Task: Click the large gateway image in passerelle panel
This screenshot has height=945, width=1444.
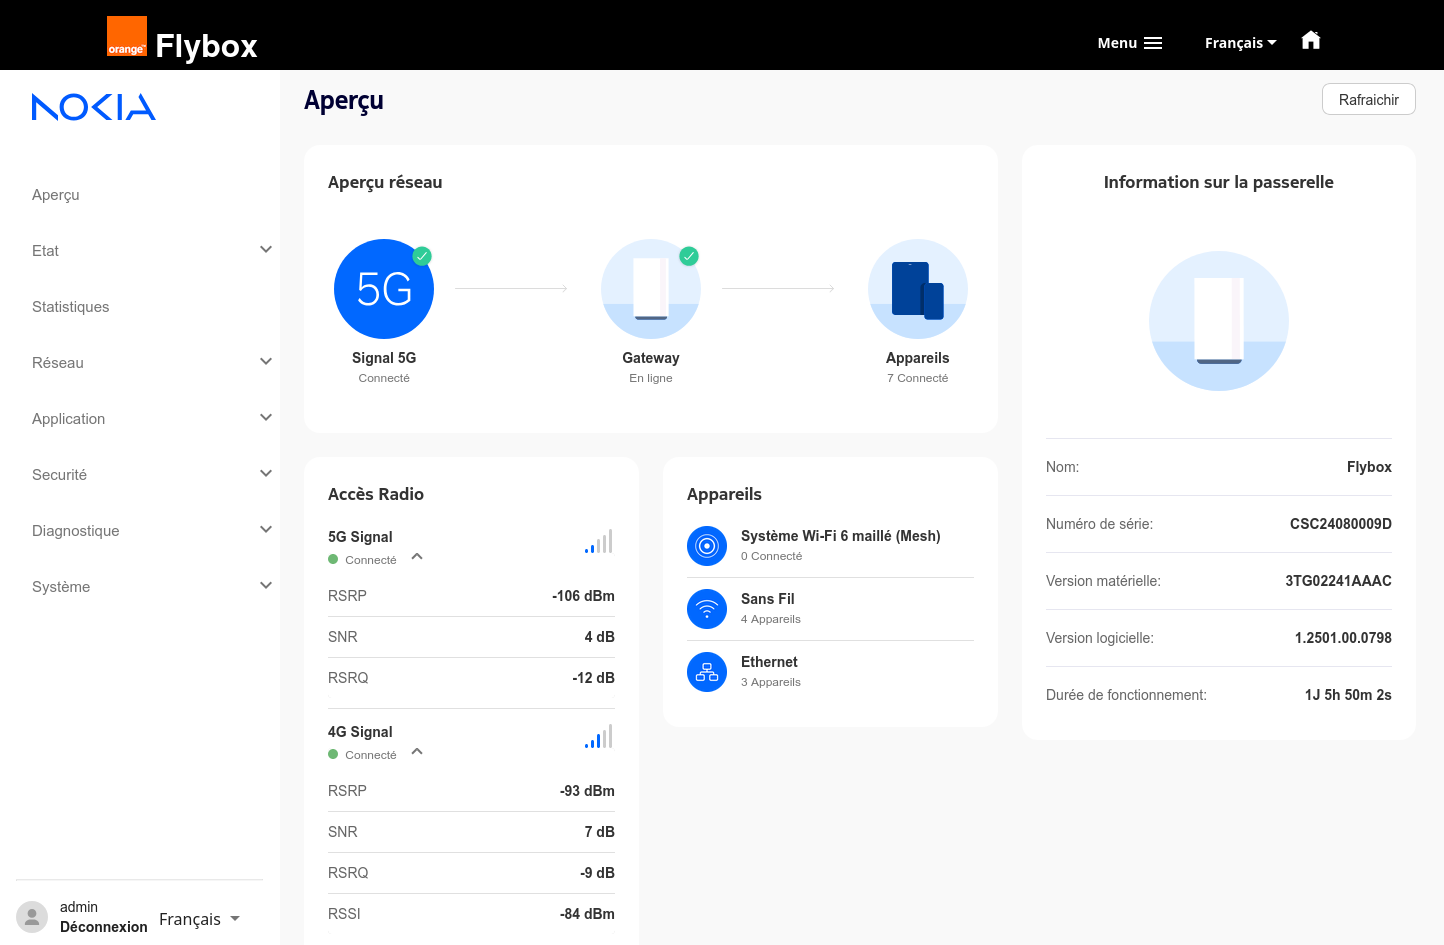Action: point(1219,321)
